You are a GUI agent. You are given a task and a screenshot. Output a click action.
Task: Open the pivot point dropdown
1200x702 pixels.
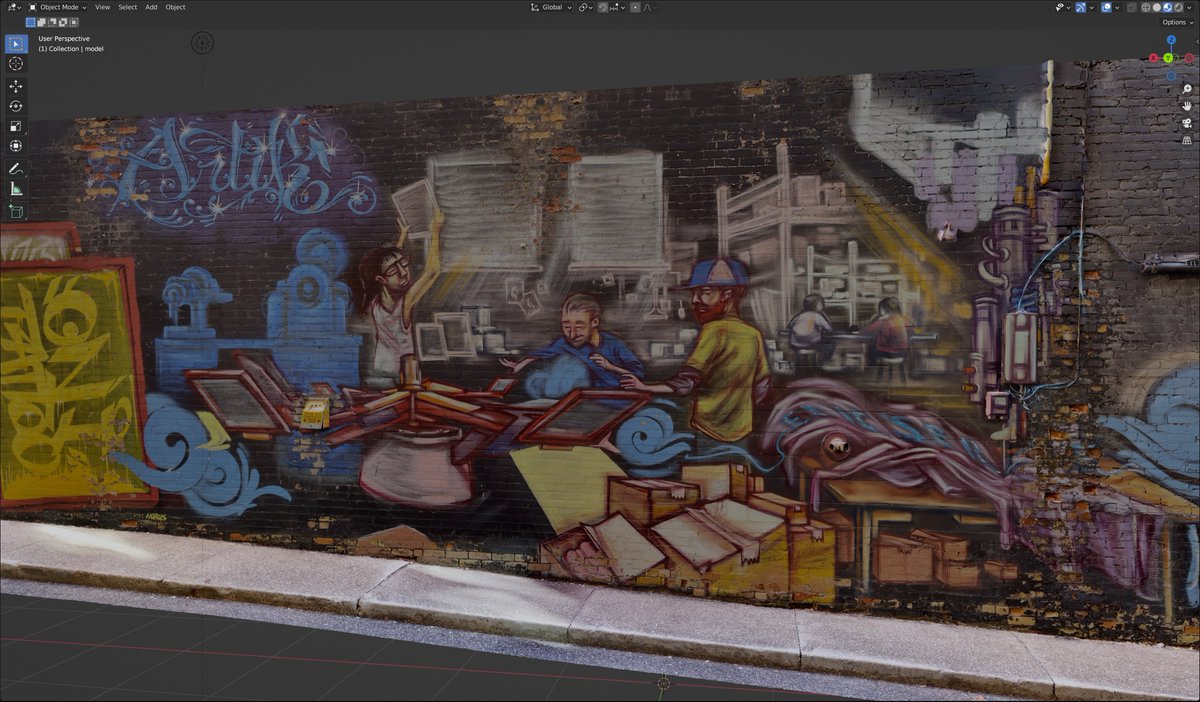(x=586, y=7)
